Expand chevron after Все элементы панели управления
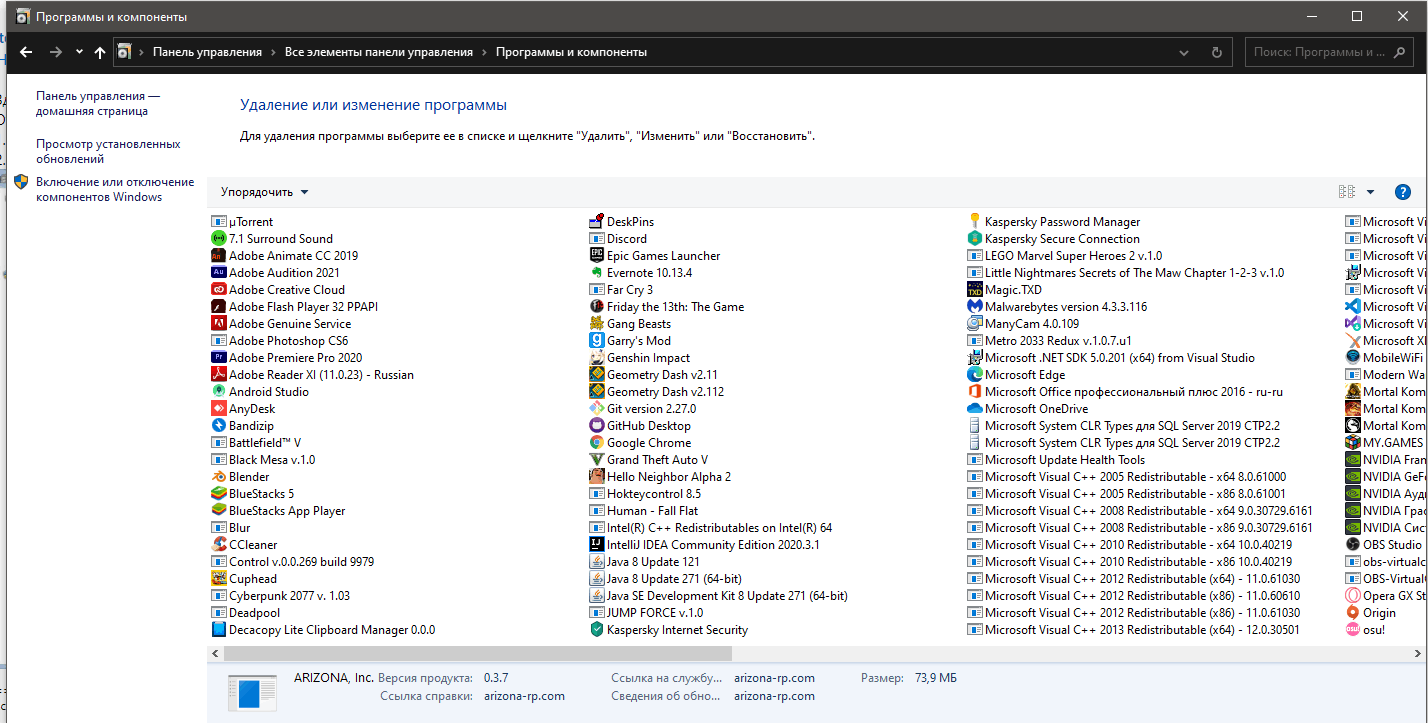The width and height of the screenshot is (1428, 723). click(484, 52)
